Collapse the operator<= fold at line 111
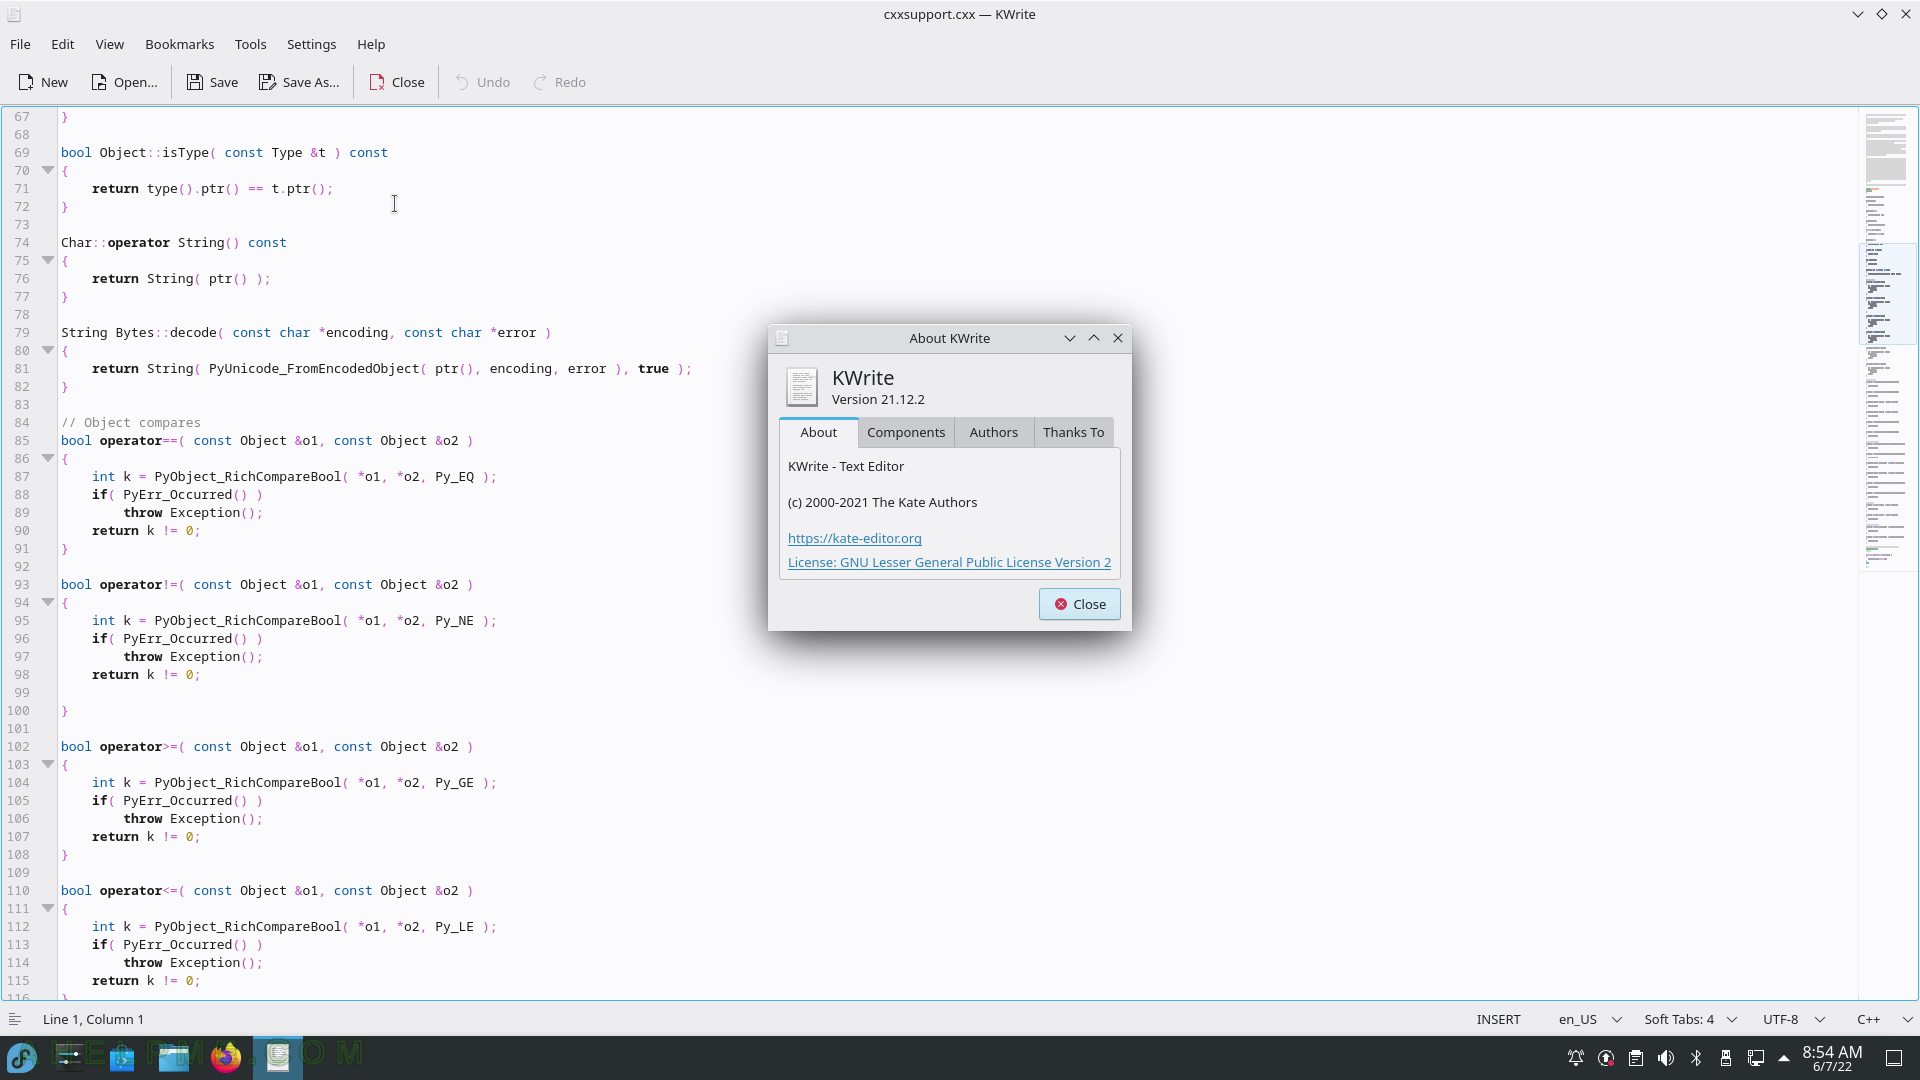The image size is (1920, 1080). pyautogui.click(x=47, y=908)
